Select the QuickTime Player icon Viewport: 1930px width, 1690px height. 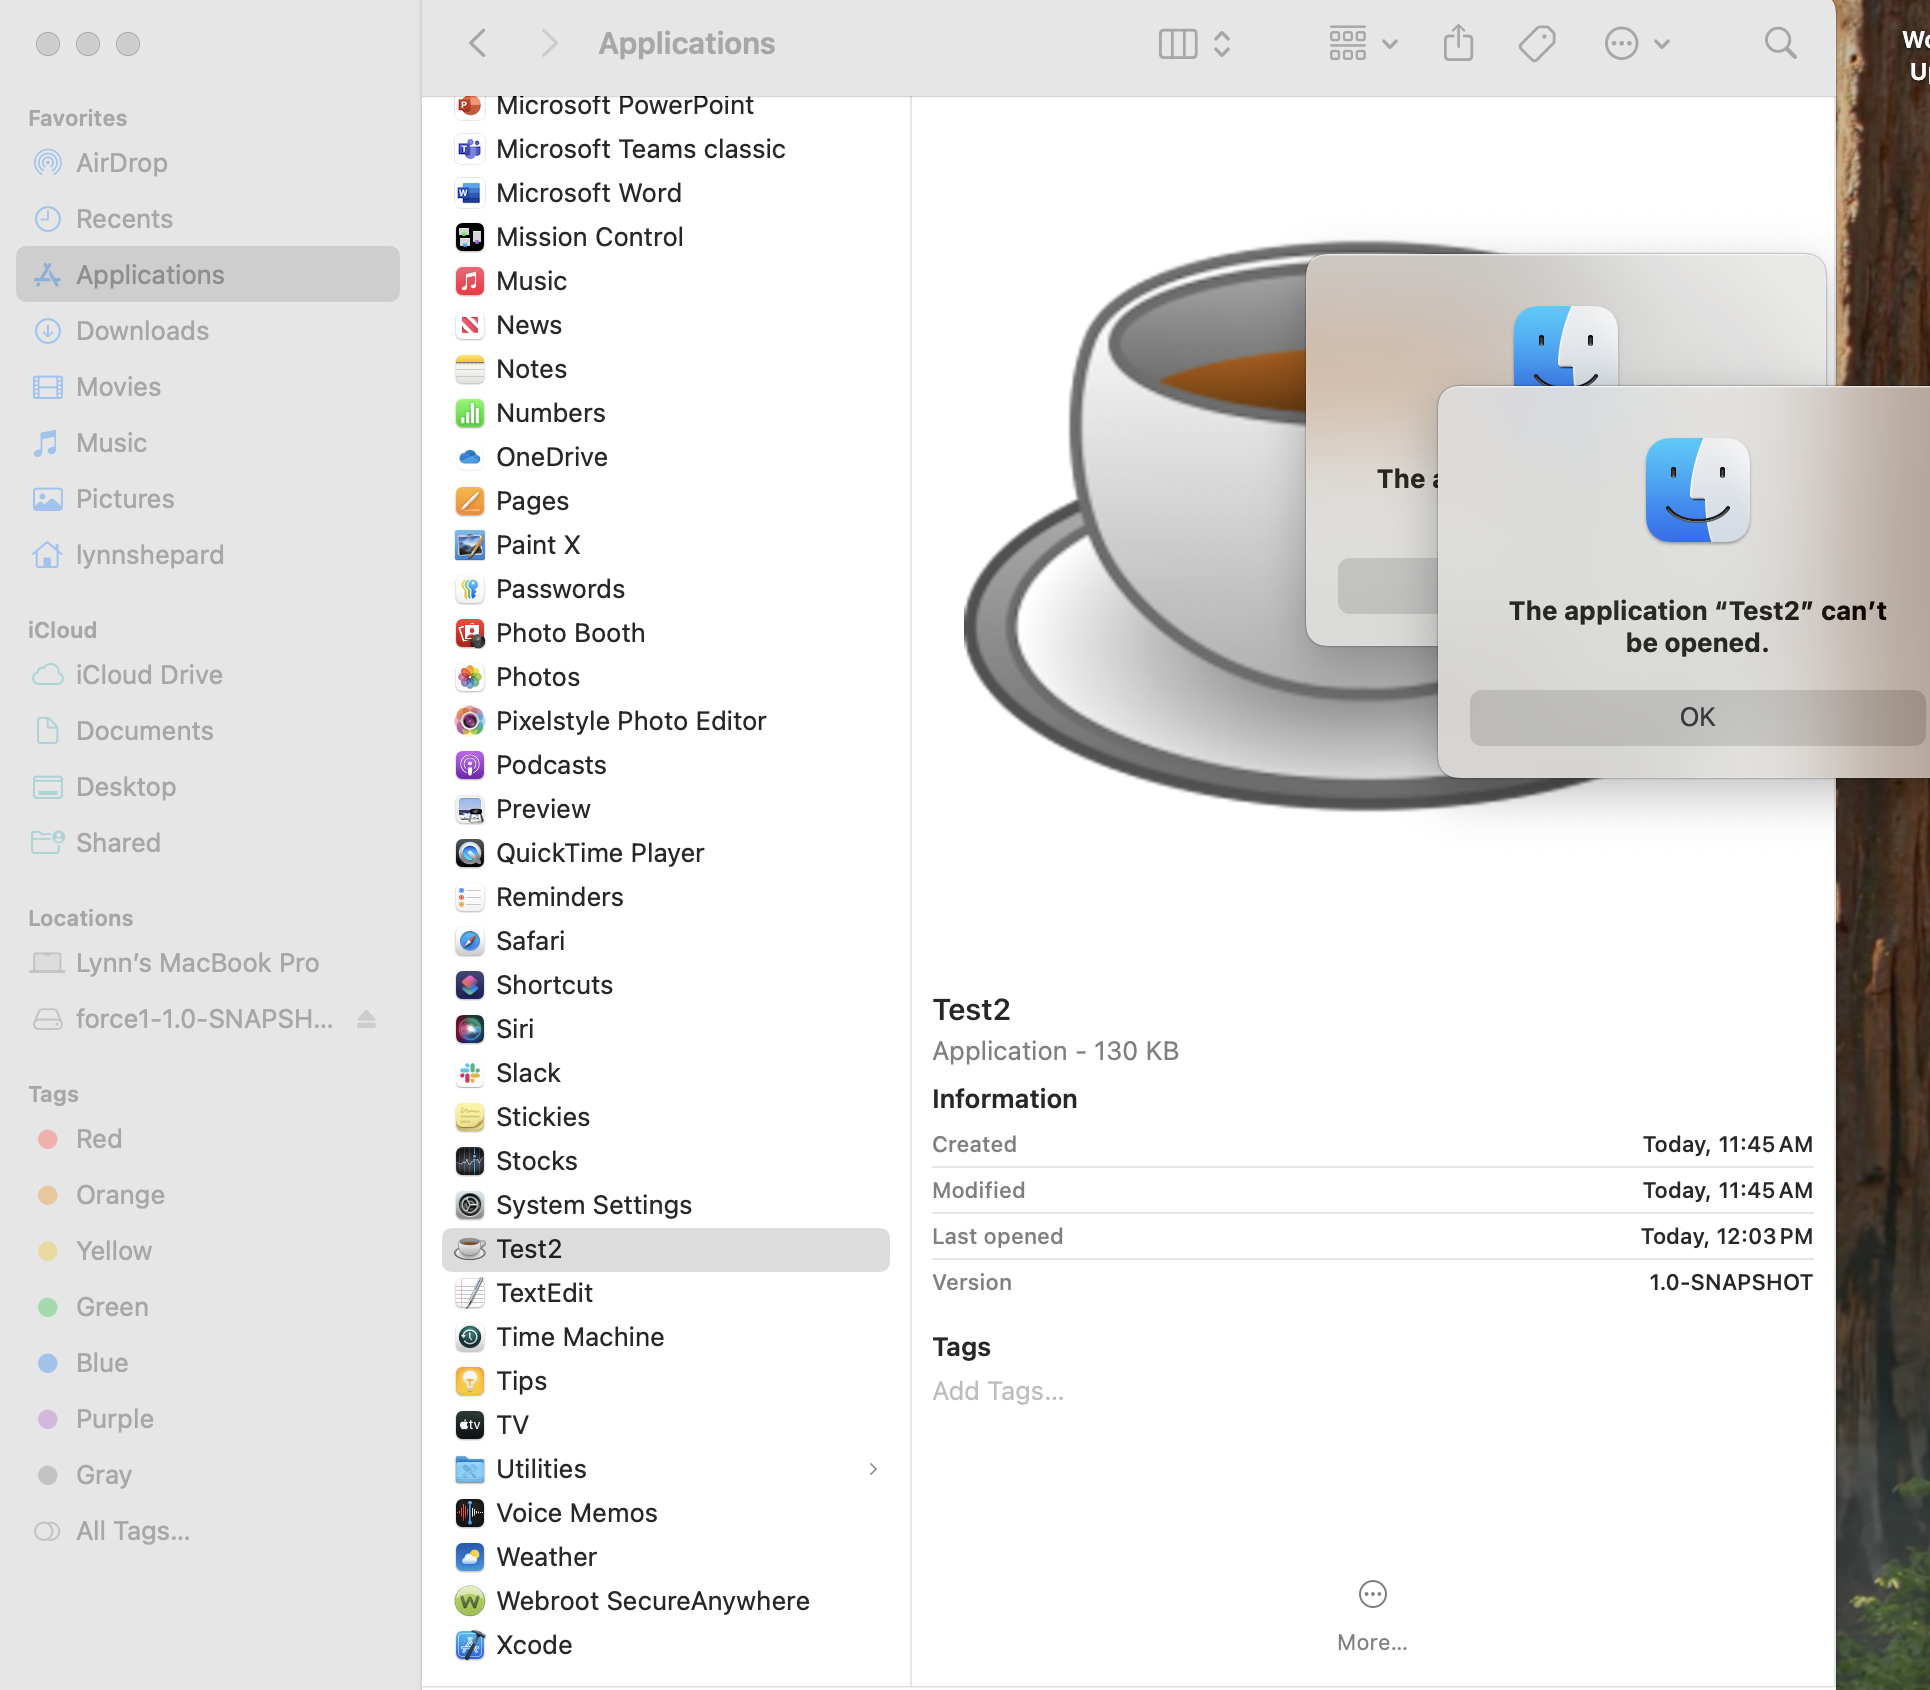[469, 852]
